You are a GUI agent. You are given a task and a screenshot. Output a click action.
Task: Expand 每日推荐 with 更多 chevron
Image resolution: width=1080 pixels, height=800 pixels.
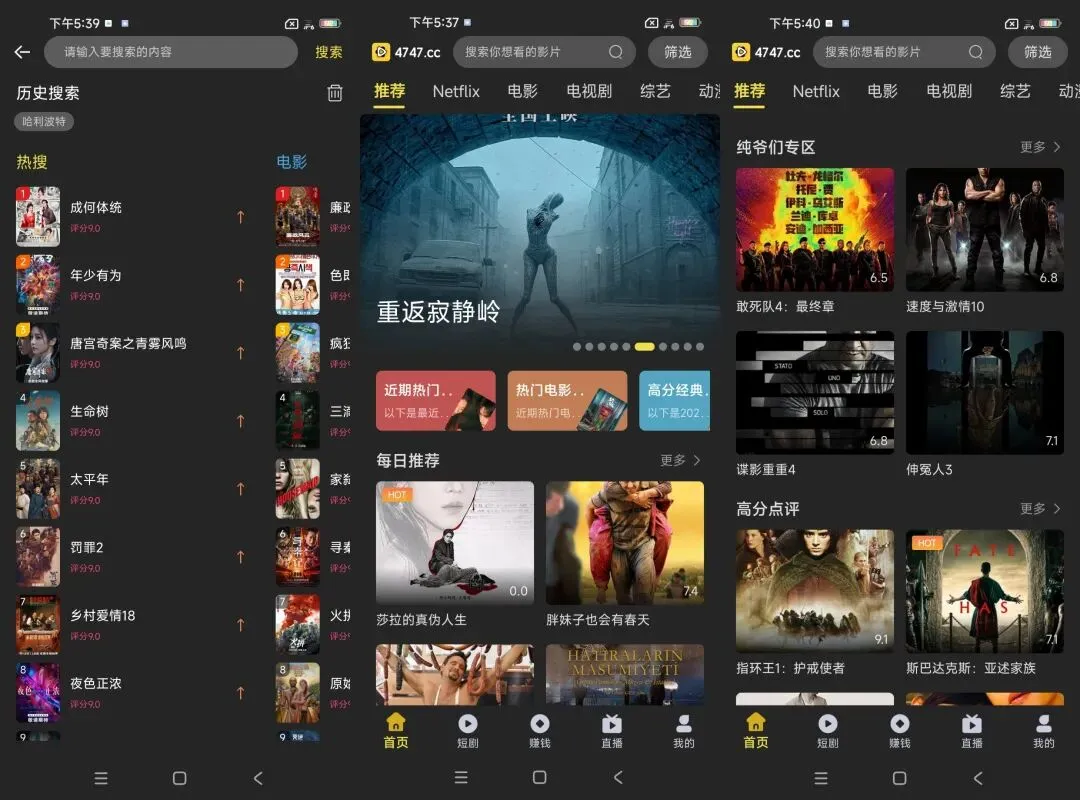pyautogui.click(x=681, y=460)
